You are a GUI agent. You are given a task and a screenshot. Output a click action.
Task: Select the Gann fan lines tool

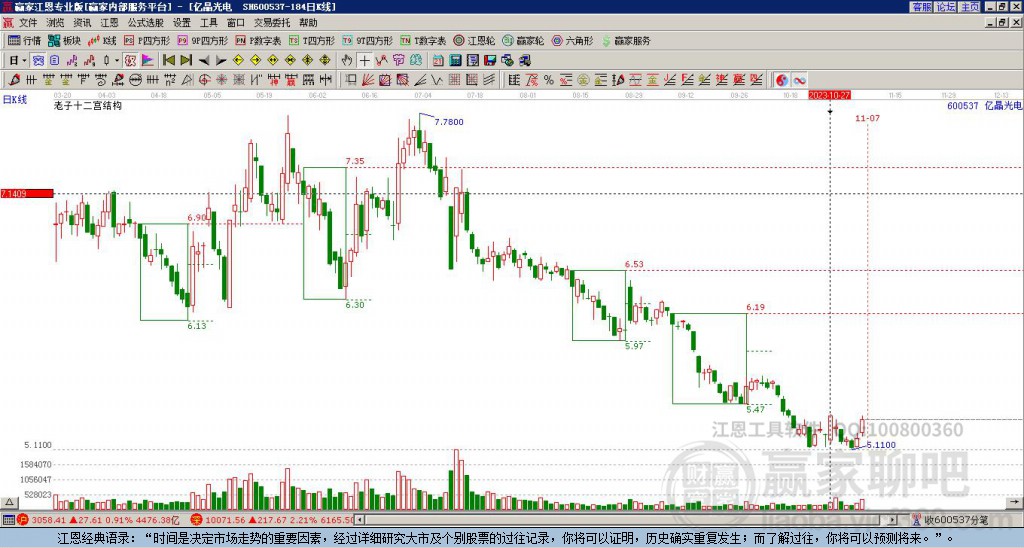(368, 80)
